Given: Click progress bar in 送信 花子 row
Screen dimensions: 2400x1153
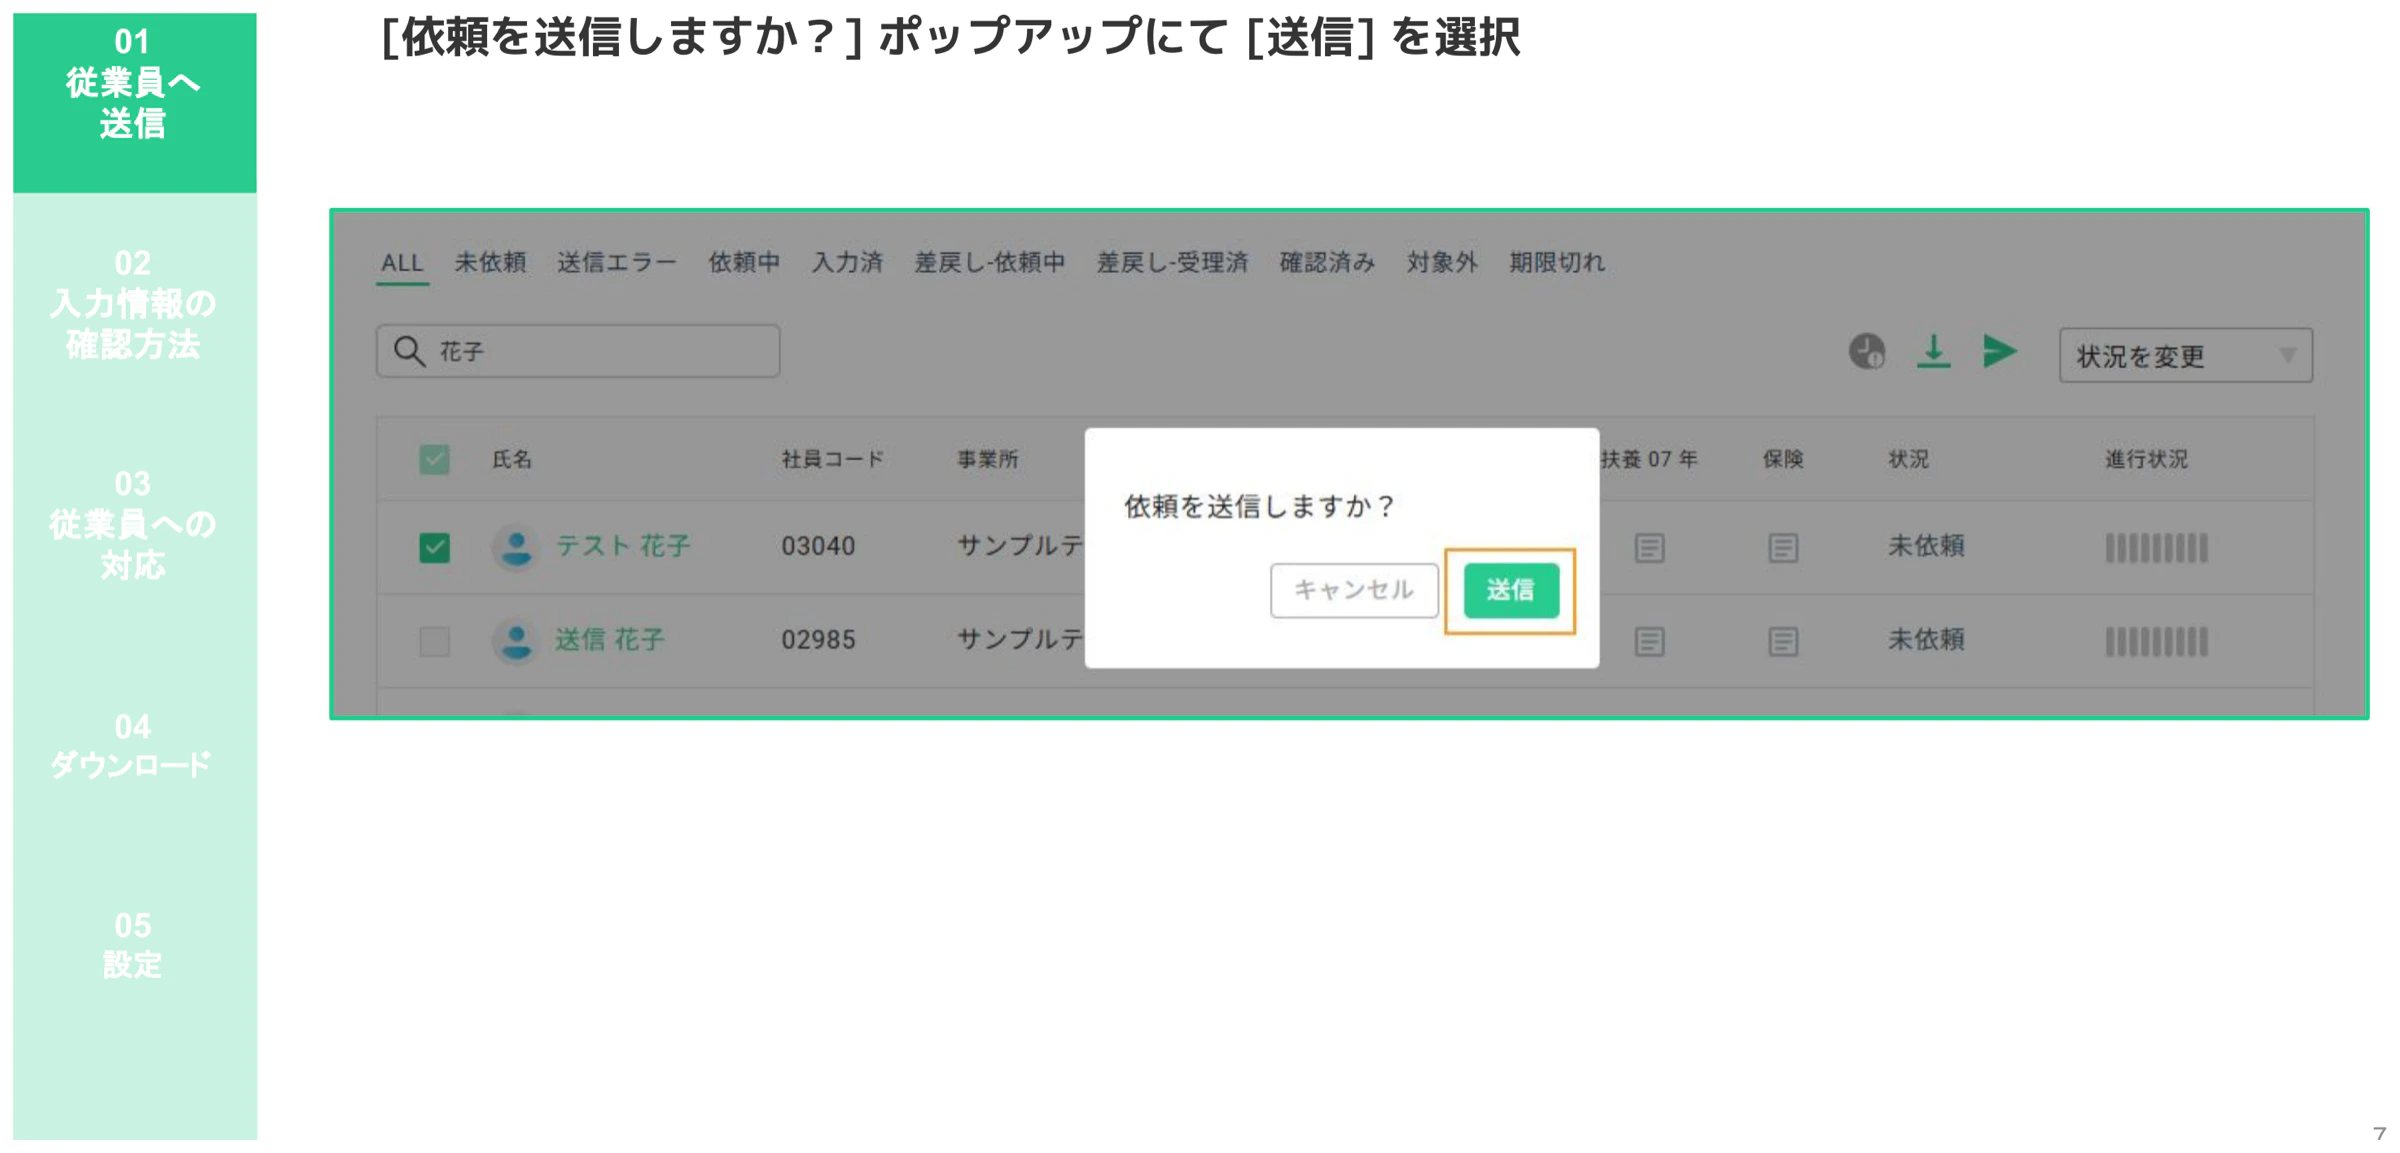Looking at the screenshot, I should 2156,641.
